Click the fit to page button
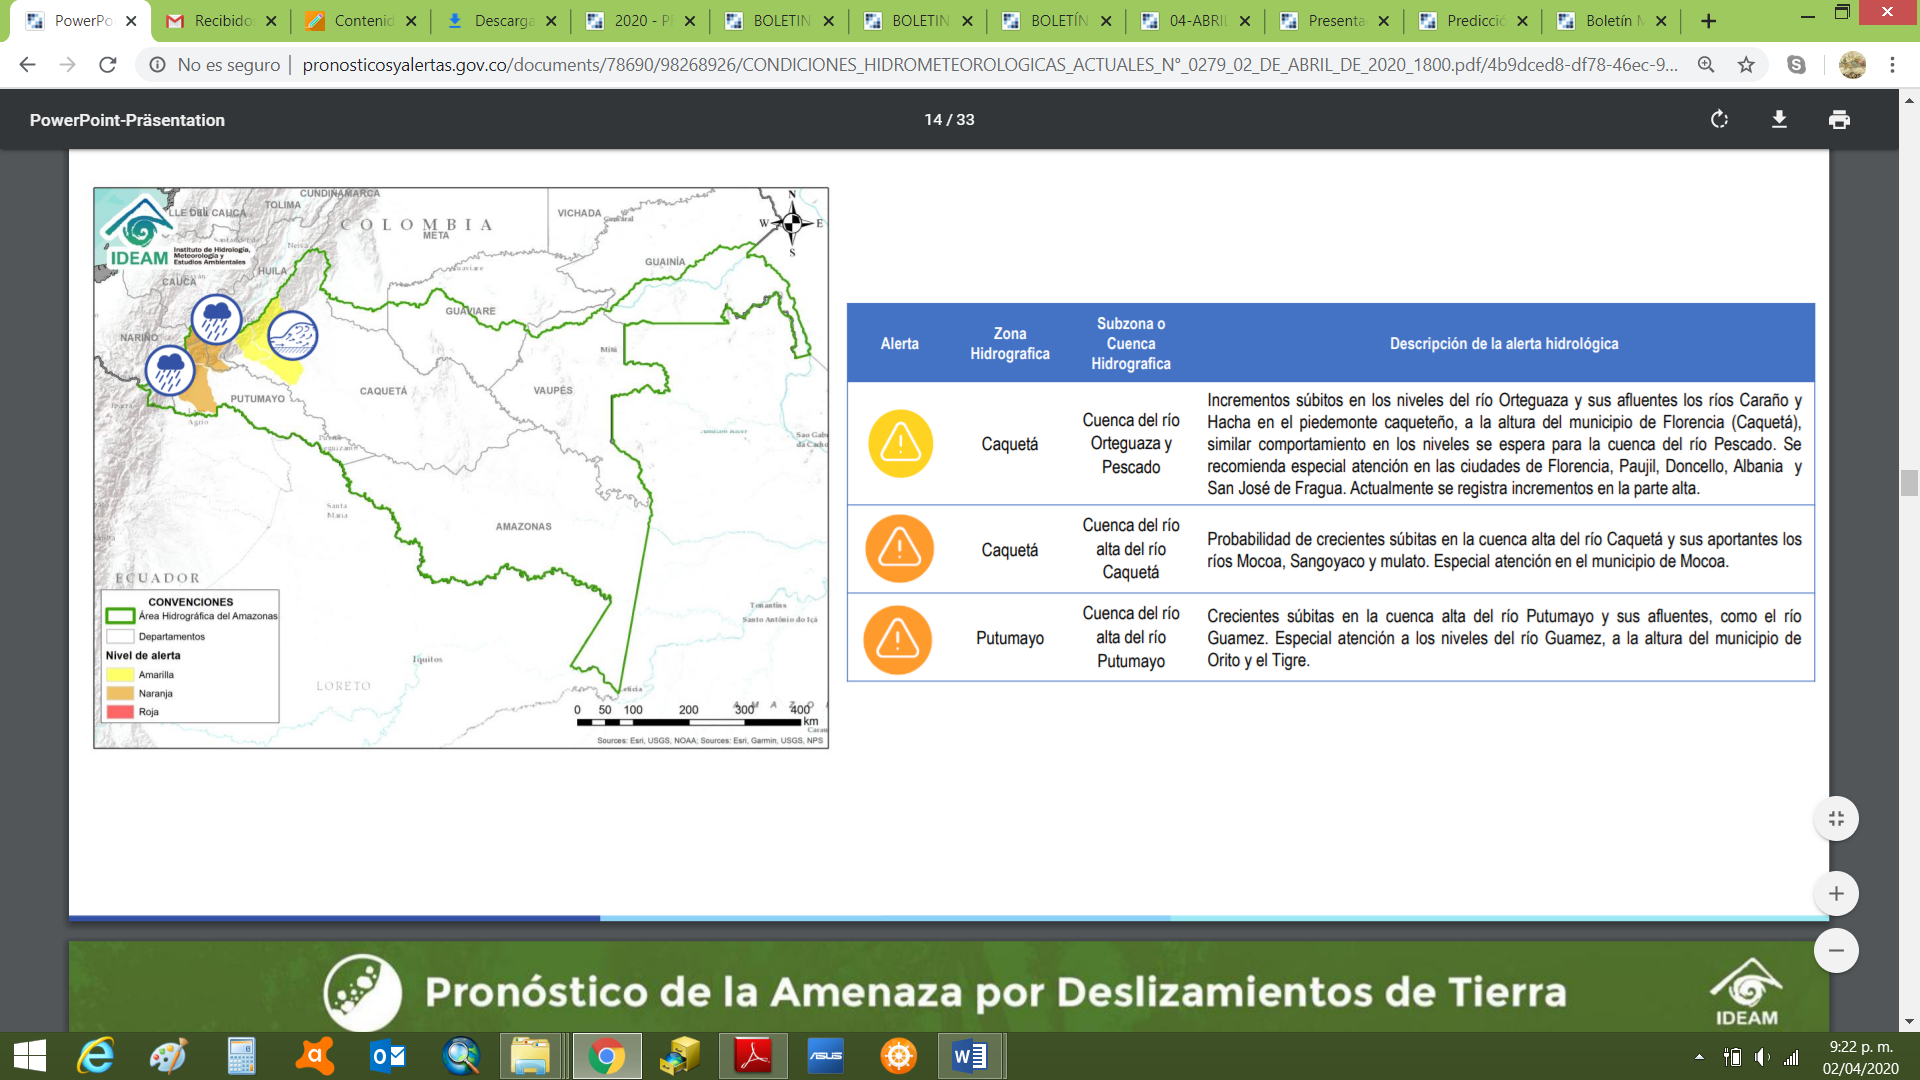 click(x=1836, y=819)
